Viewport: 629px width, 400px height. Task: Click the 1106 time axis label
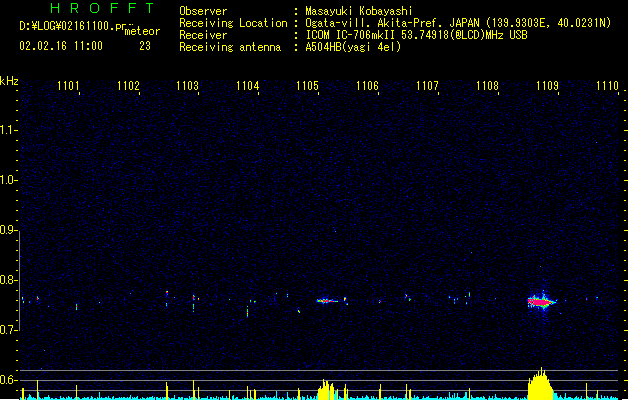pyautogui.click(x=367, y=85)
